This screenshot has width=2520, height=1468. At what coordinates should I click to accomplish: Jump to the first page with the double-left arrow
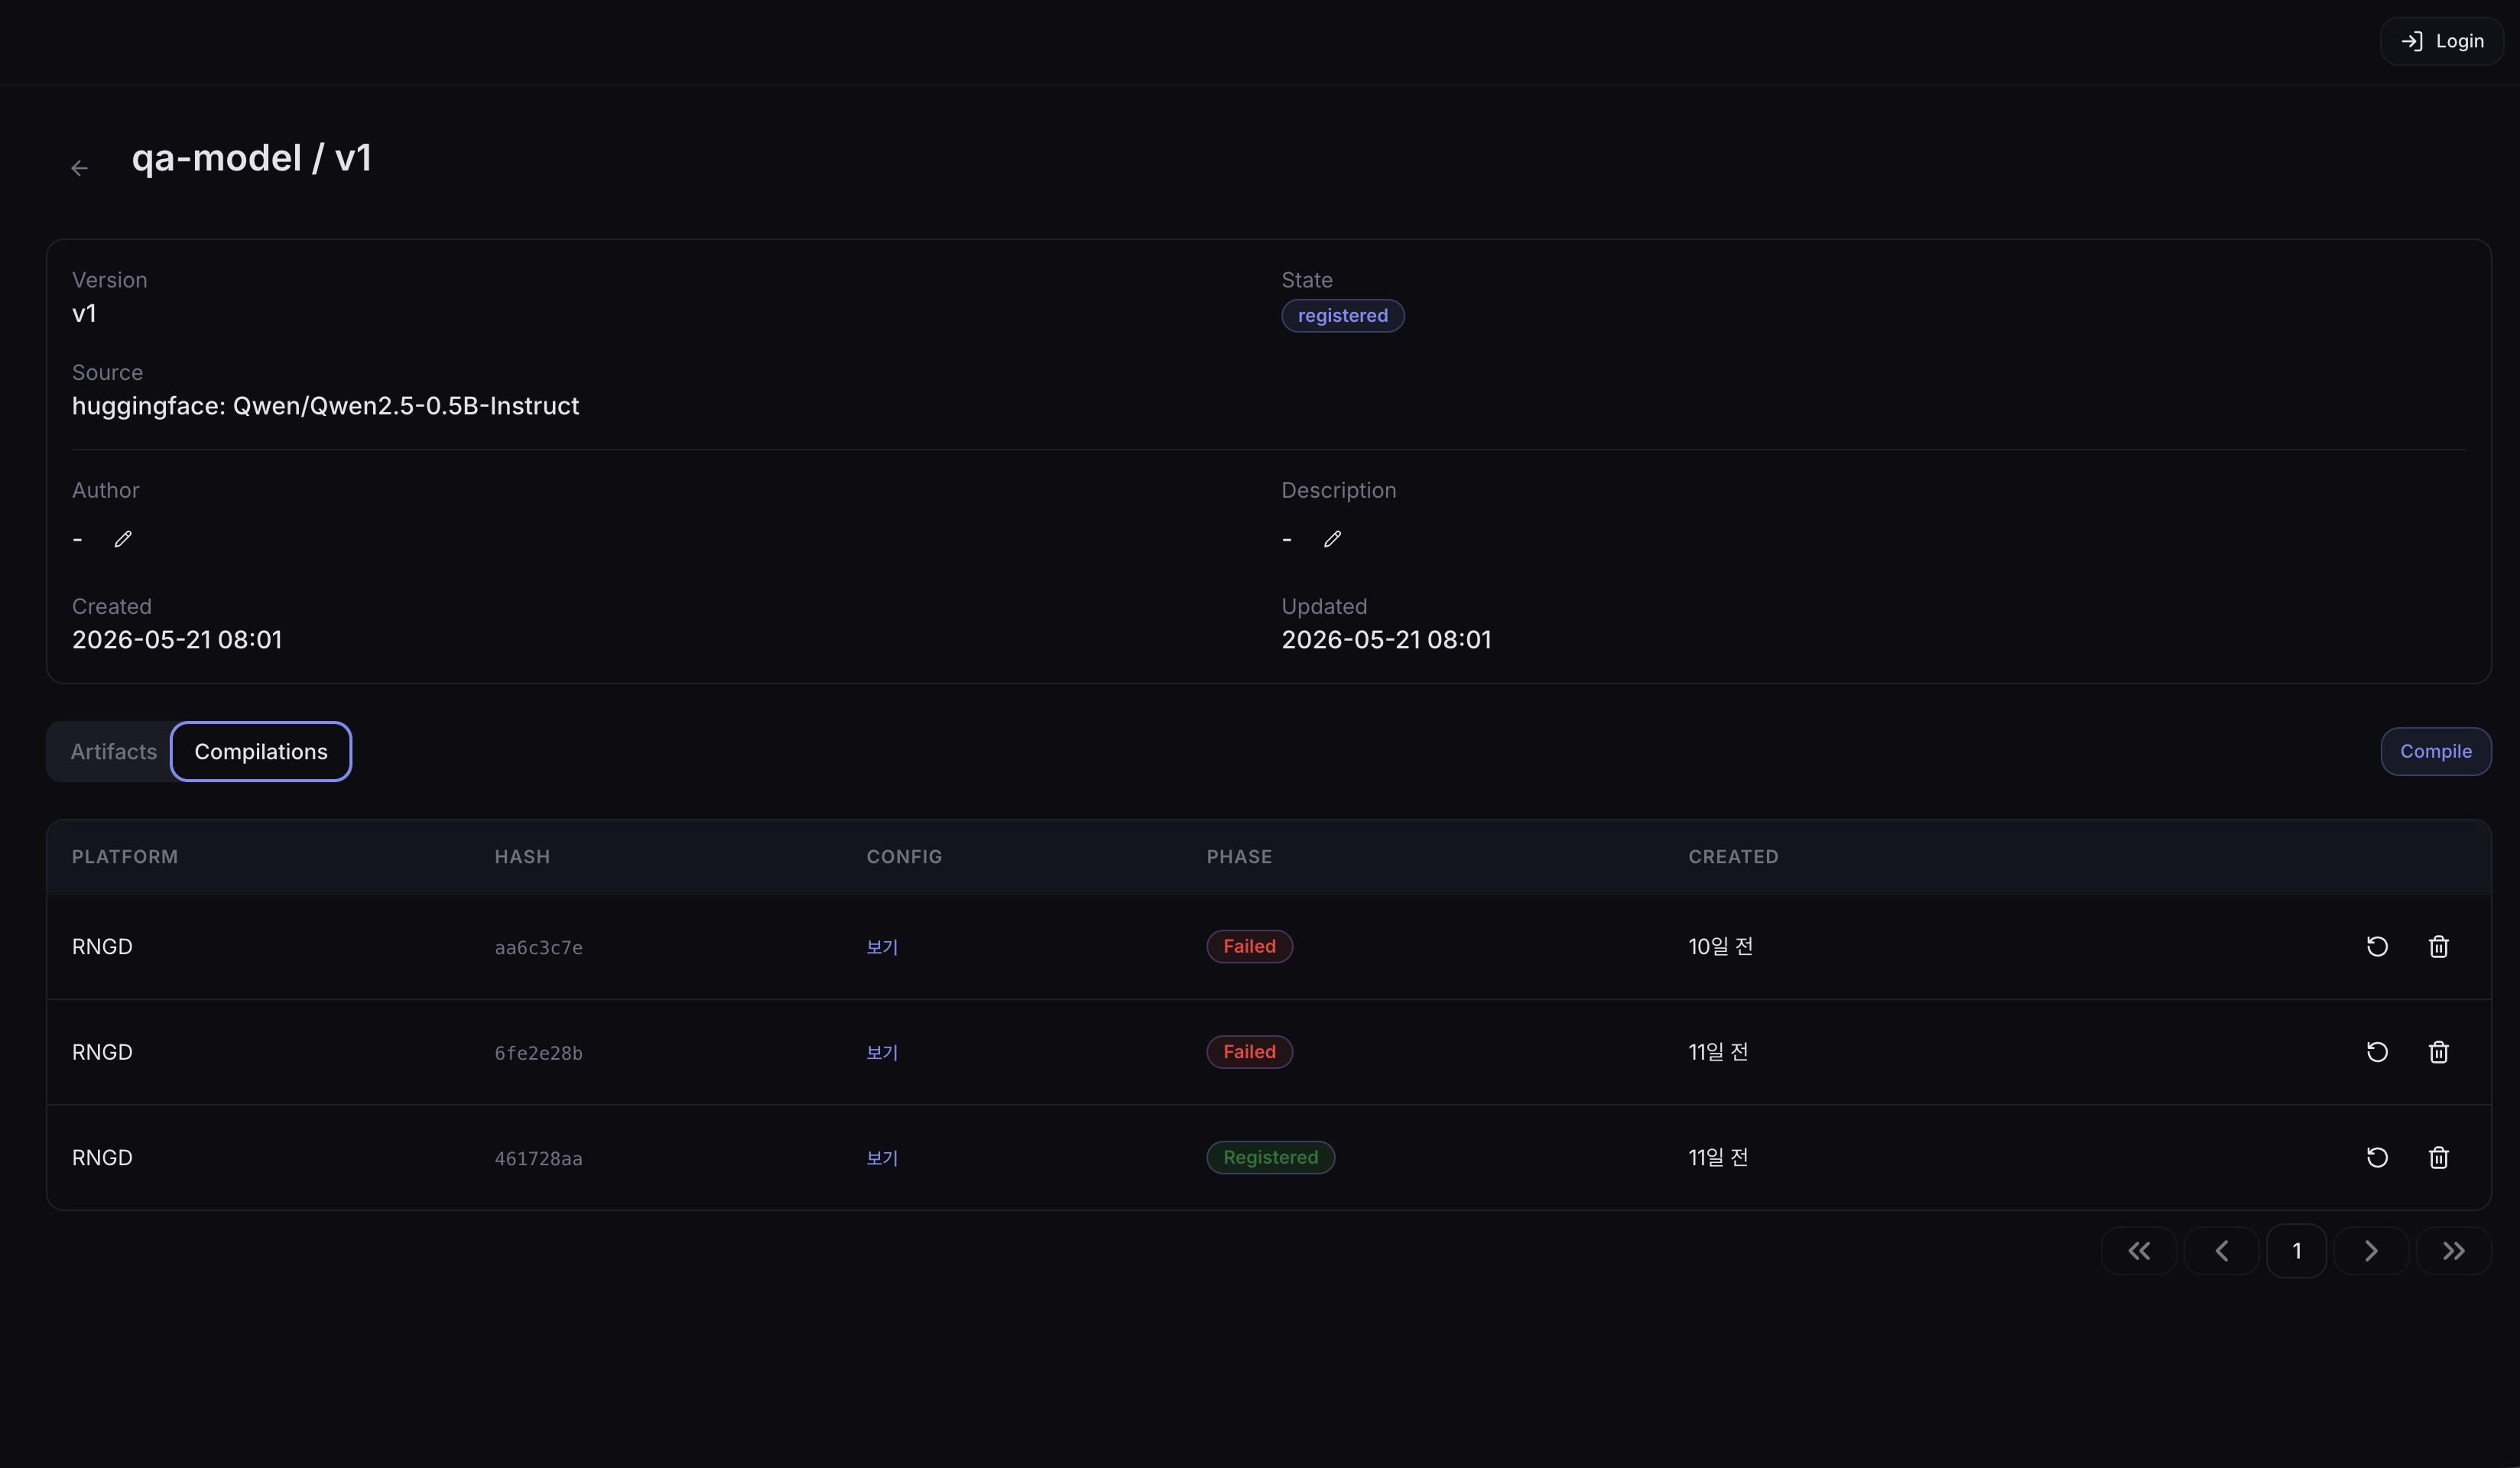pos(2138,1251)
